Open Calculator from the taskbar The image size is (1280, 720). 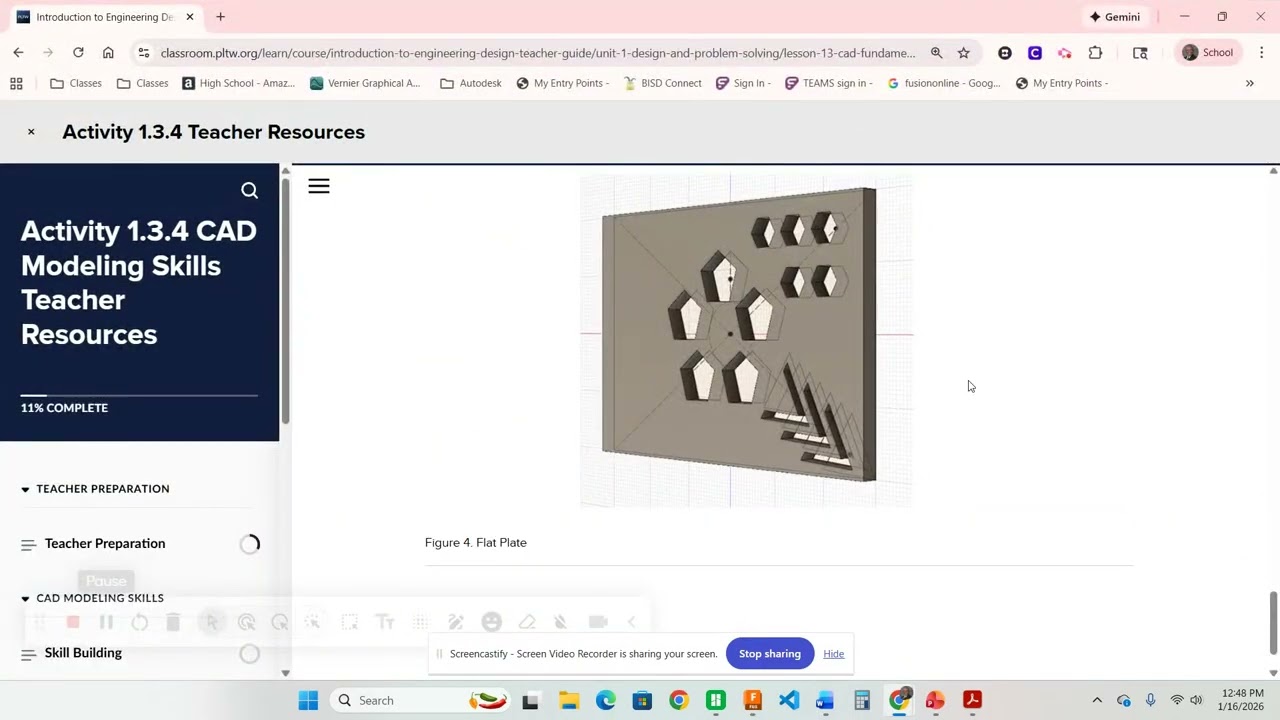[862, 700]
